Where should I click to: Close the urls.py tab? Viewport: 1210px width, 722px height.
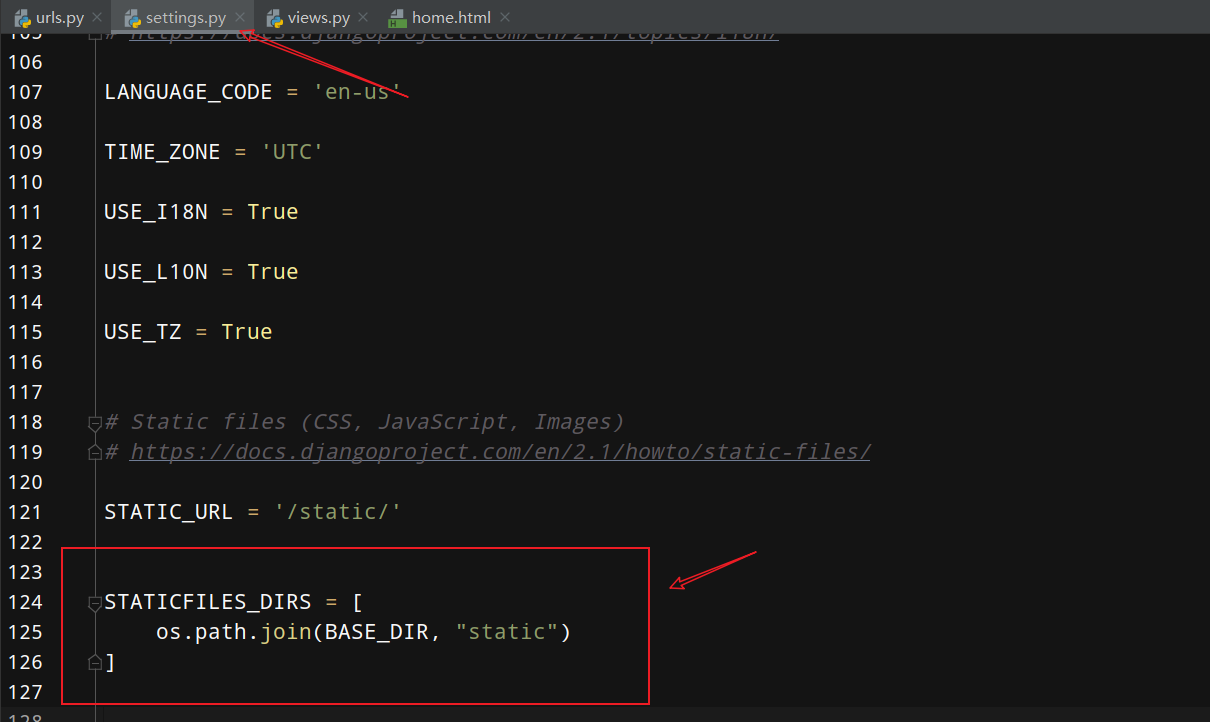(x=96, y=17)
